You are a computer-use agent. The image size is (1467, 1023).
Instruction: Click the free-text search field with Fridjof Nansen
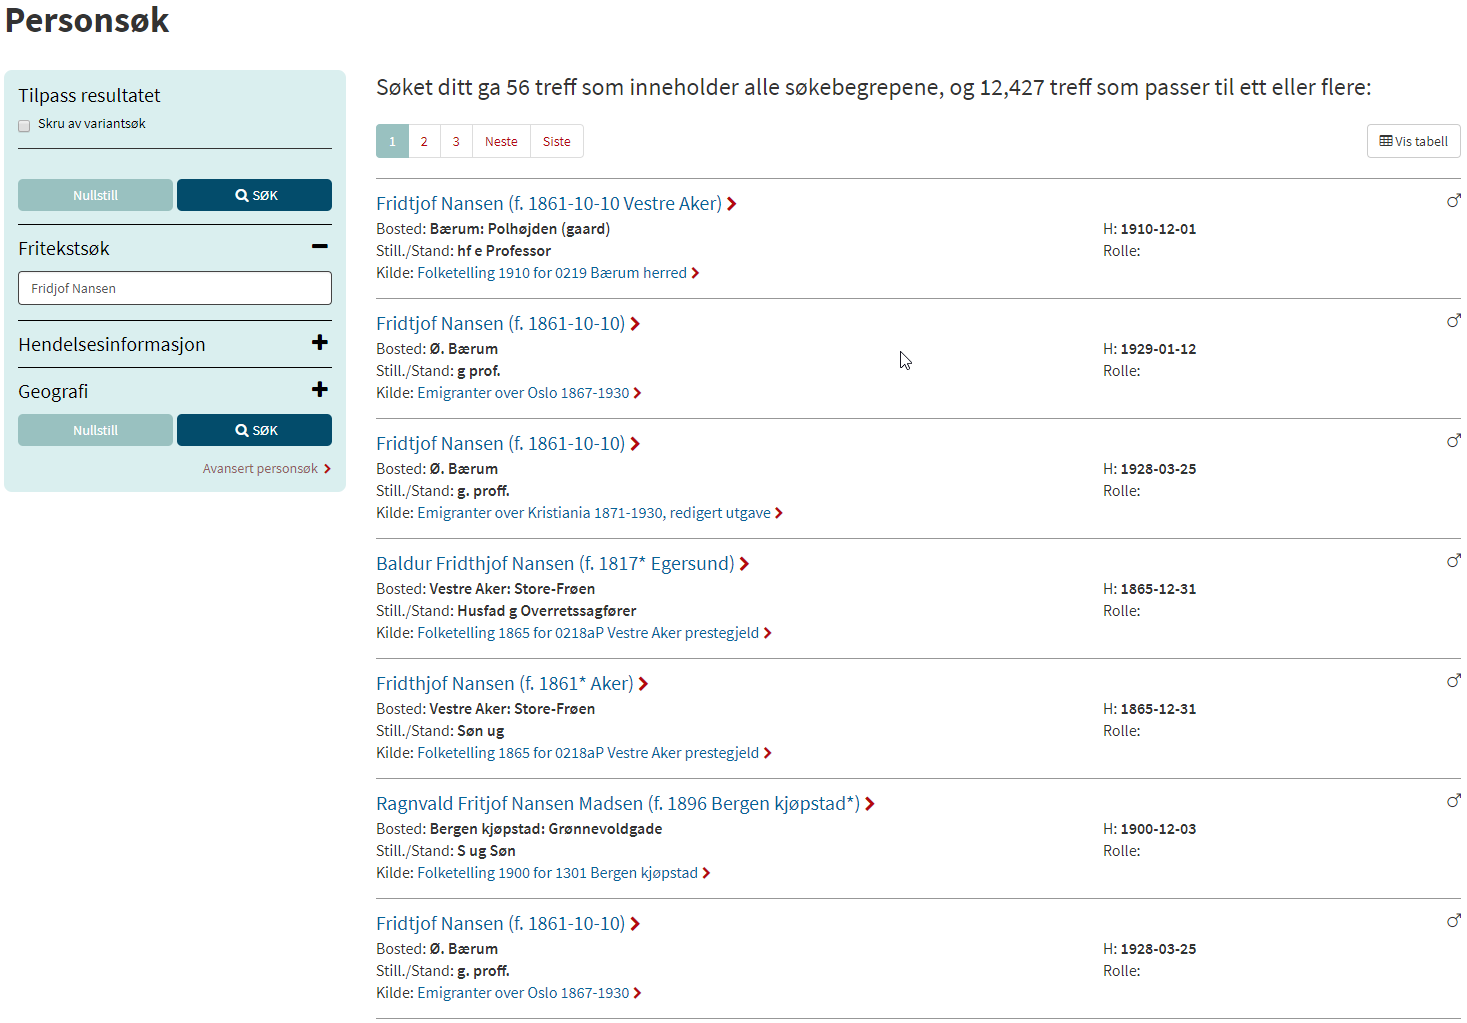[x=175, y=288]
